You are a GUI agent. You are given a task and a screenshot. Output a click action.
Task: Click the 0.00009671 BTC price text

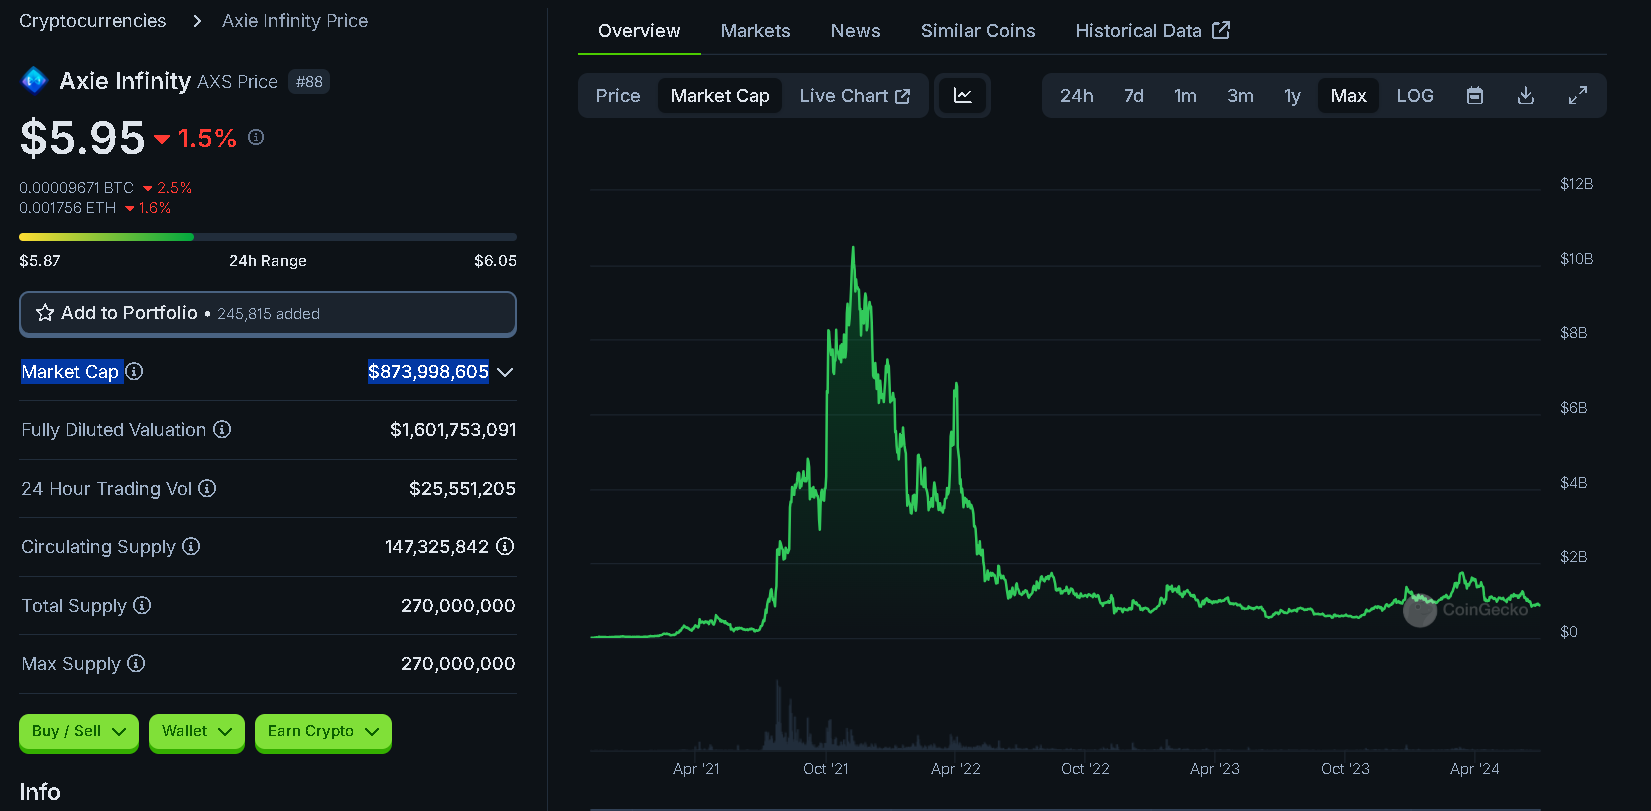[76, 188]
